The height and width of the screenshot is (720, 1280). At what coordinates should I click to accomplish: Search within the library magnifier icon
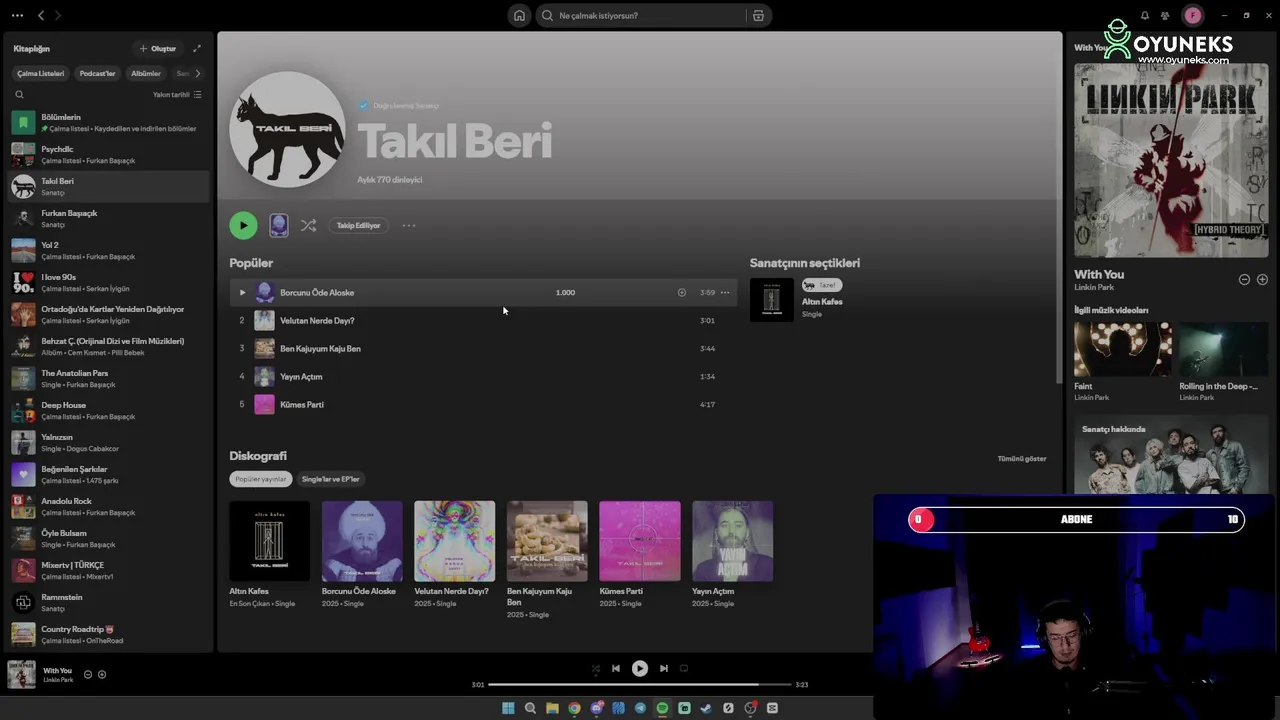pyautogui.click(x=19, y=95)
